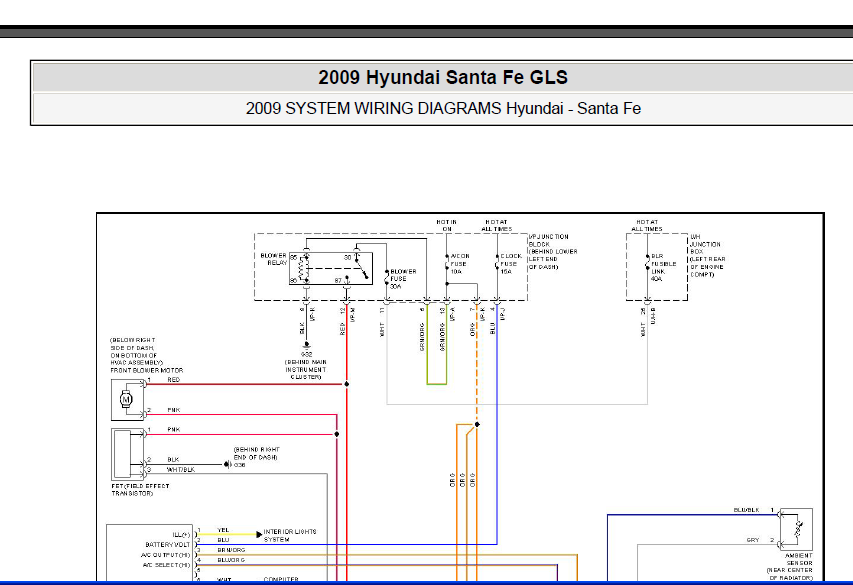The height and width of the screenshot is (585, 853).
Task: Click the 'A/C SELECT(HI)' terminal label
Action: coord(166,565)
